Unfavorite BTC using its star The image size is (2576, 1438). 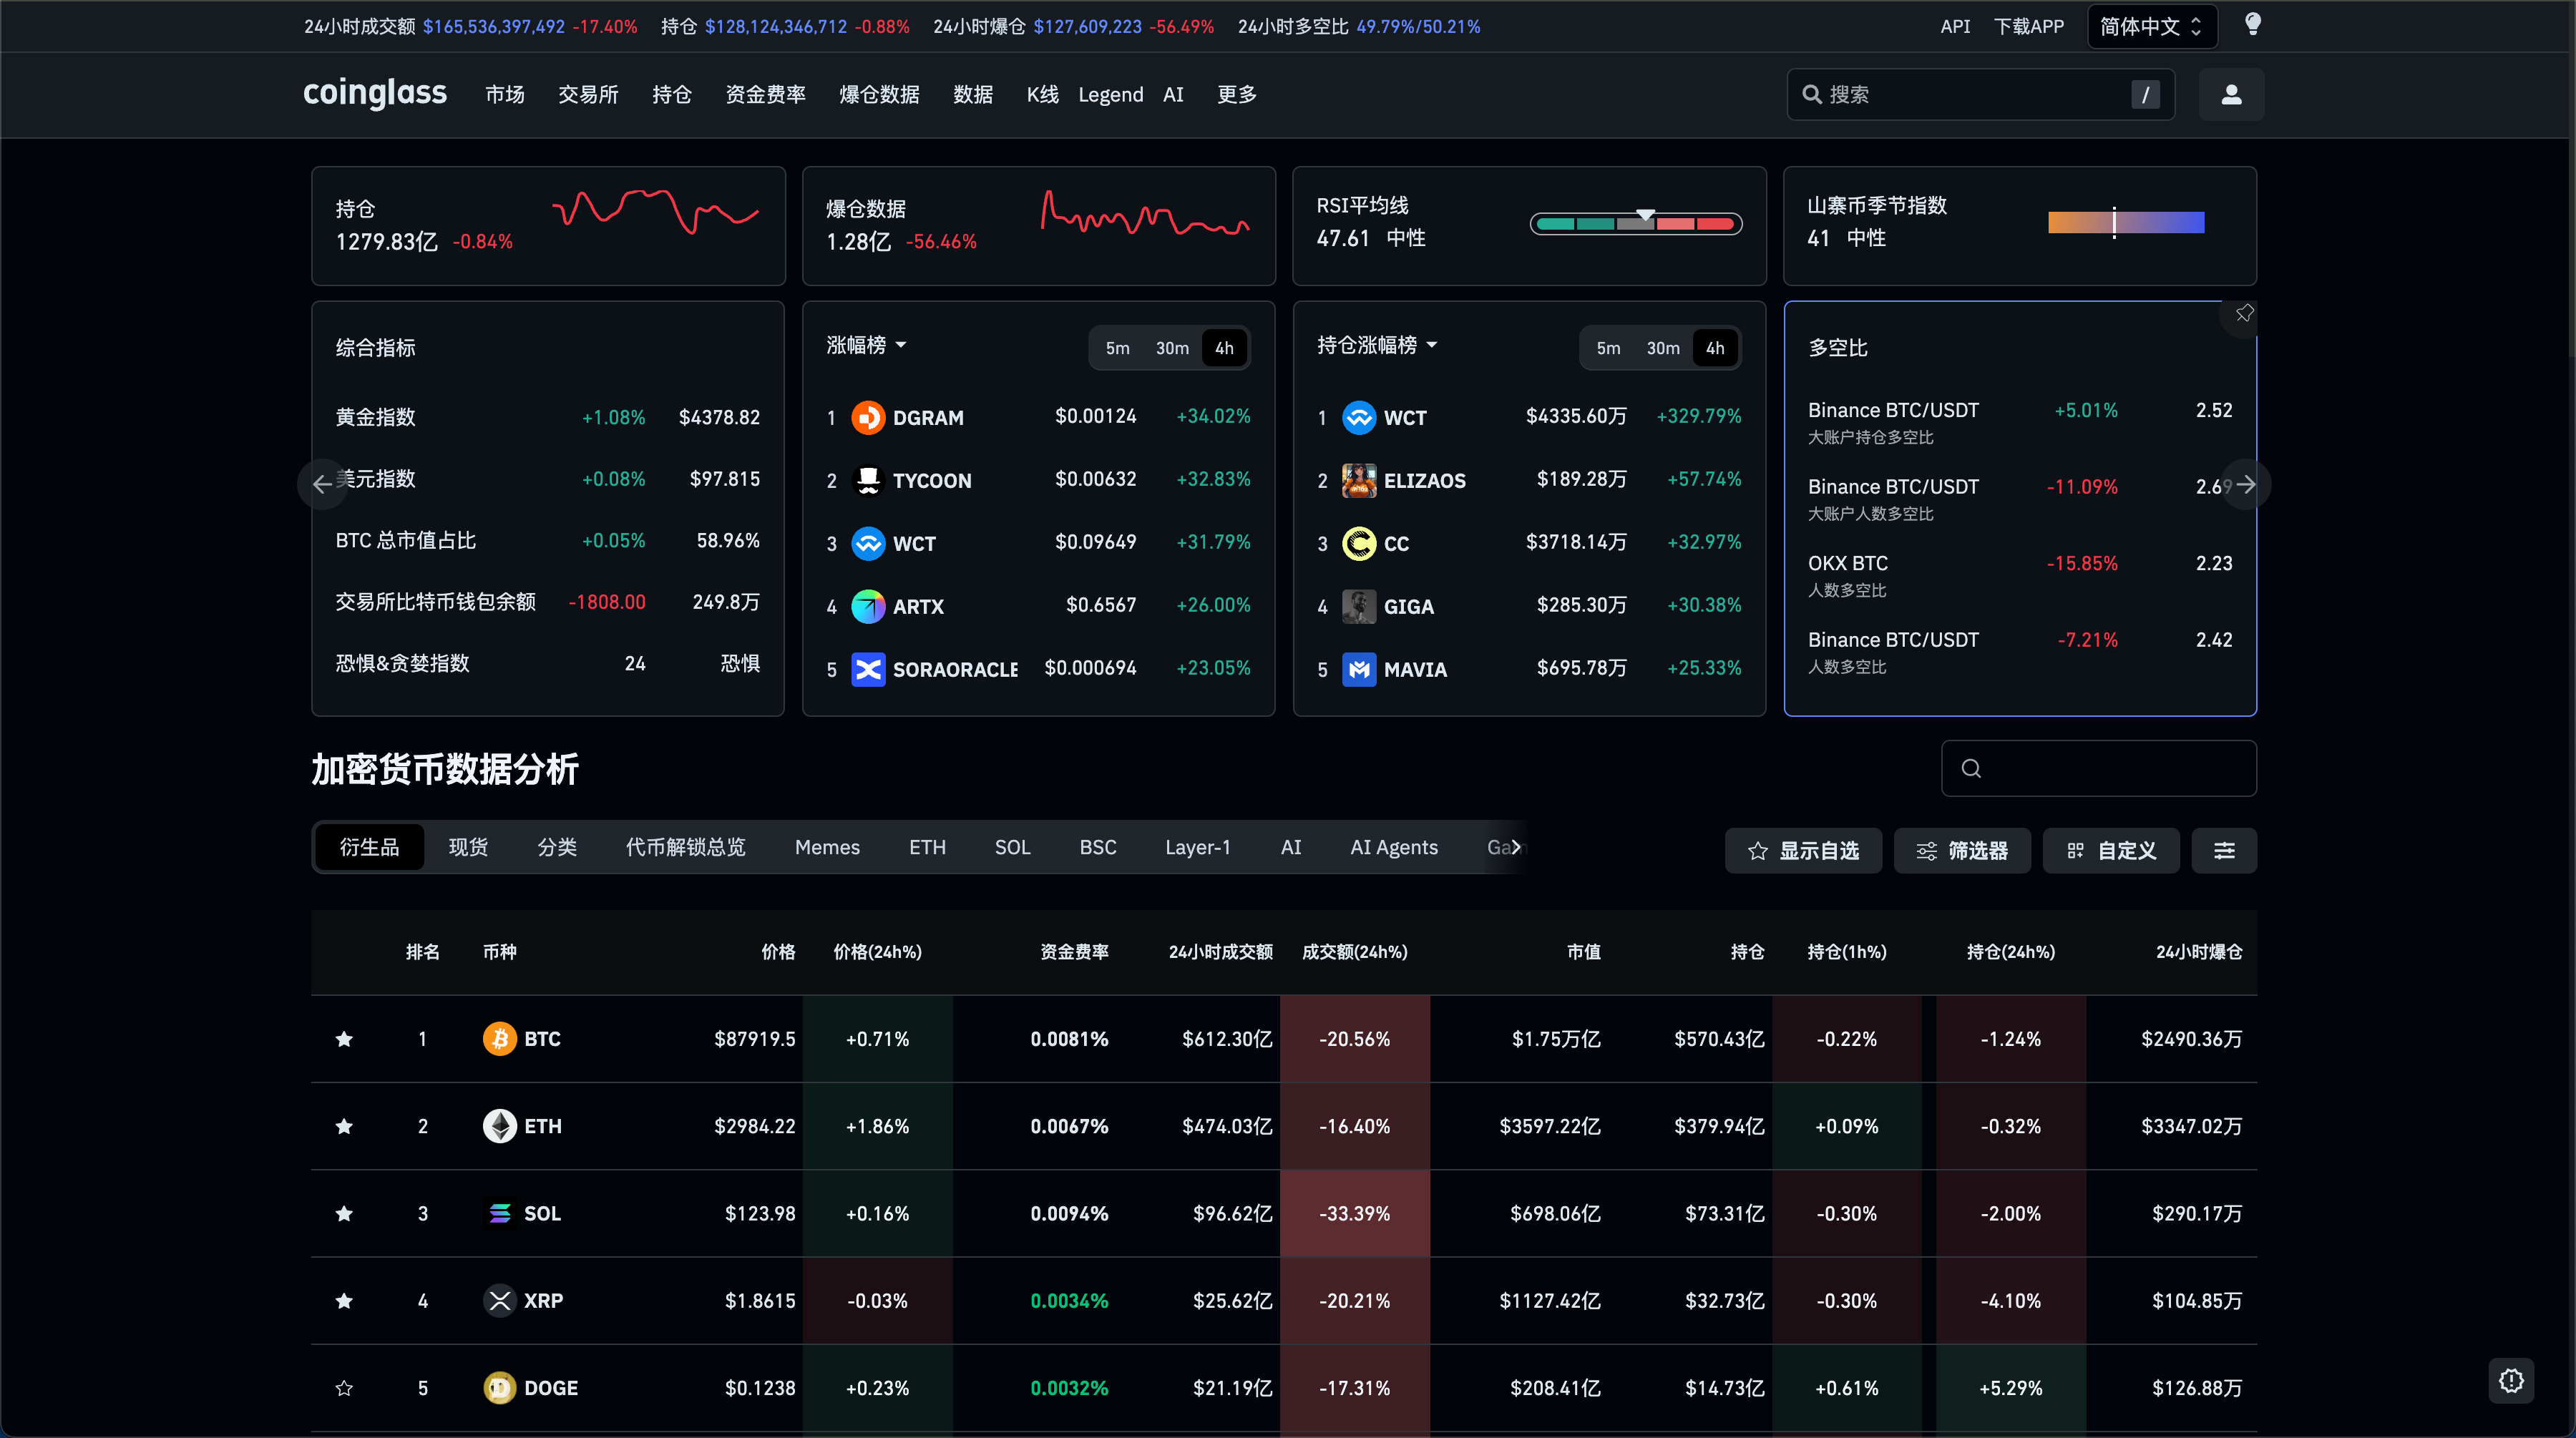344,1039
